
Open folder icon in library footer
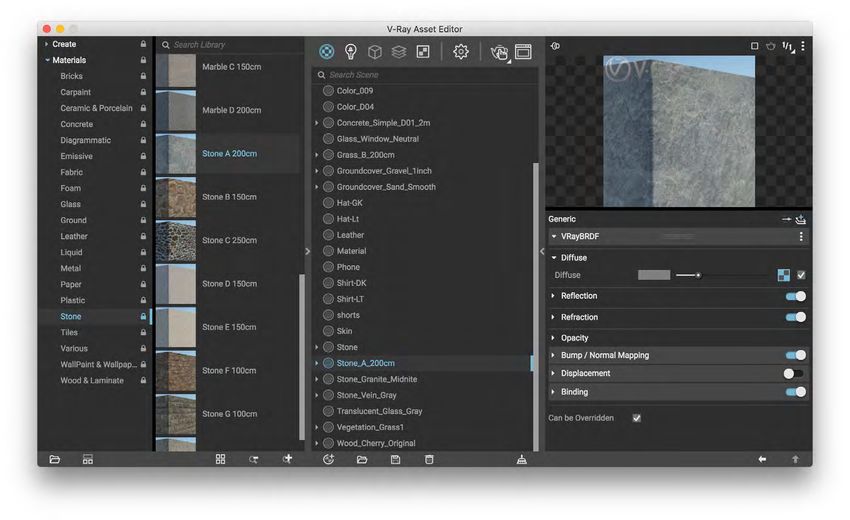55,459
